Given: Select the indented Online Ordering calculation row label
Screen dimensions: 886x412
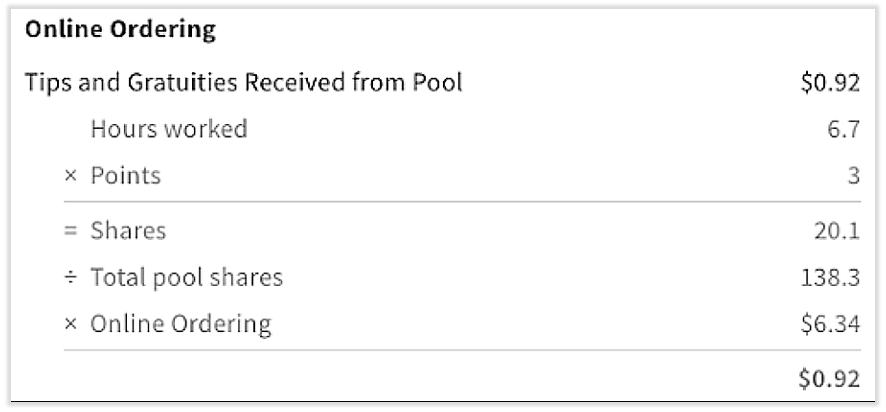Looking at the screenshot, I should coord(180,324).
